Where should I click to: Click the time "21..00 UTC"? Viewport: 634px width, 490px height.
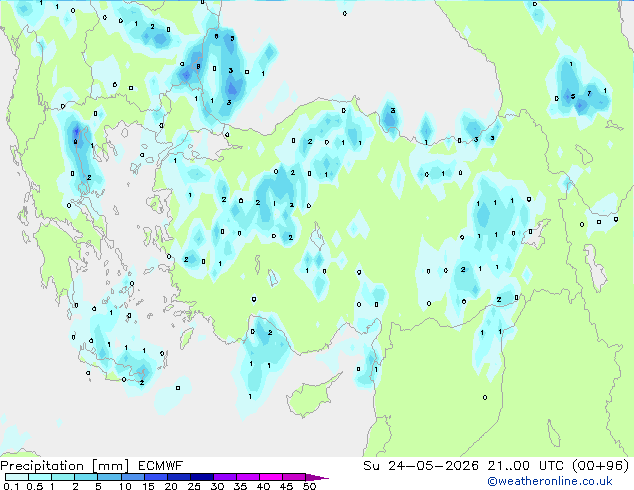pyautogui.click(x=525, y=466)
